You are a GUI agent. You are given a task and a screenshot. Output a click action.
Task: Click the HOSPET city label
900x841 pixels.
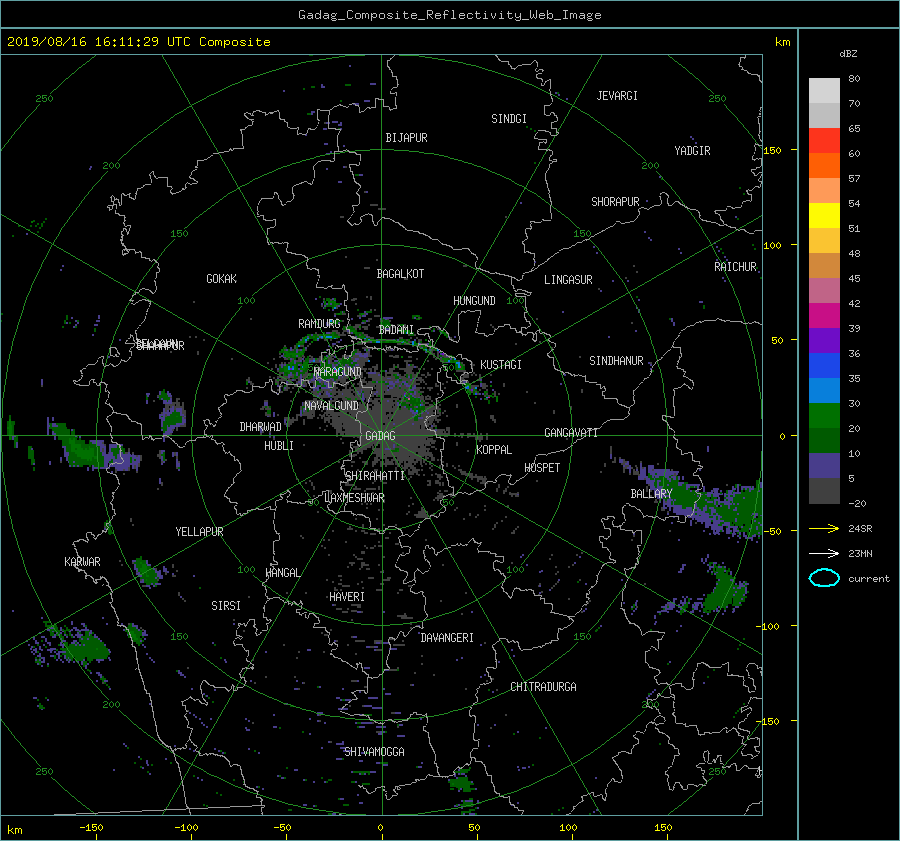click(x=542, y=468)
